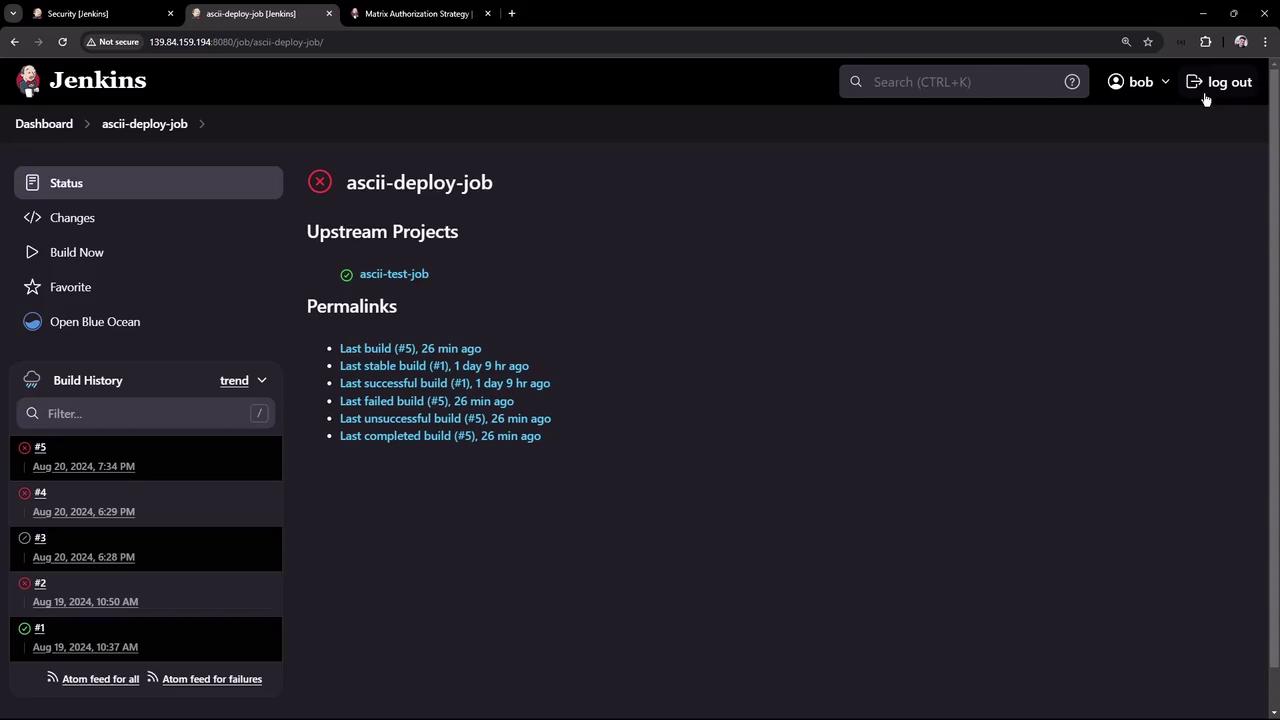Click the RSS icon for Atom feed for all
Viewport: 1280px width, 720px height.
(x=53, y=677)
